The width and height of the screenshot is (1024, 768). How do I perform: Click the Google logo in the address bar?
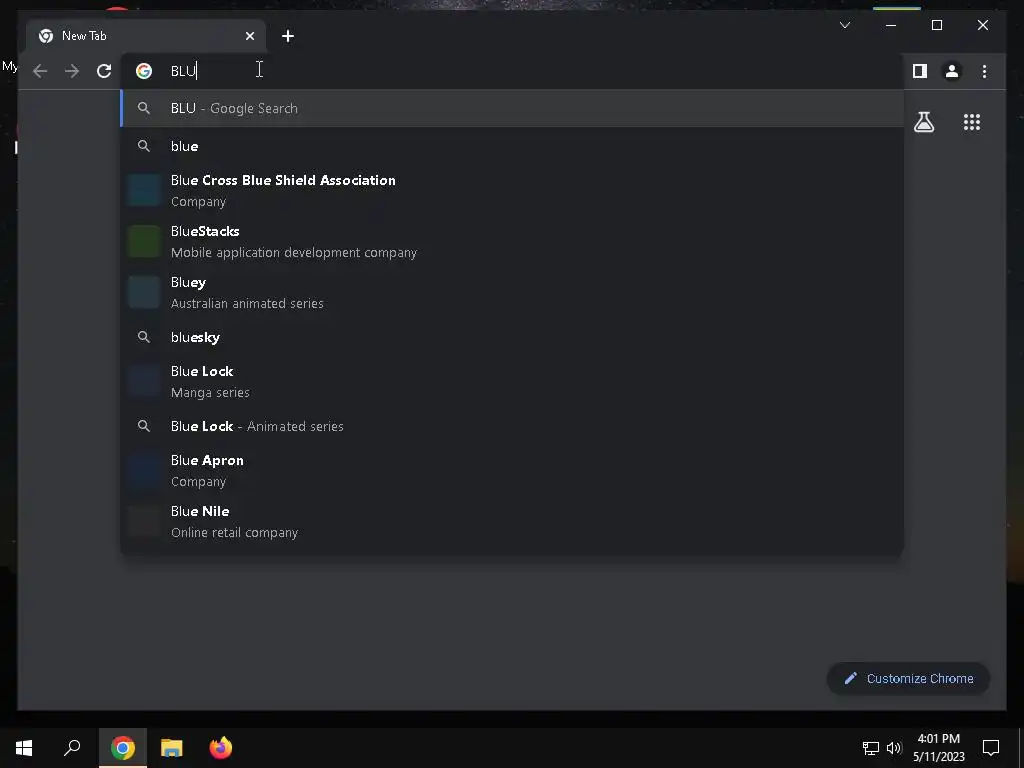144,71
